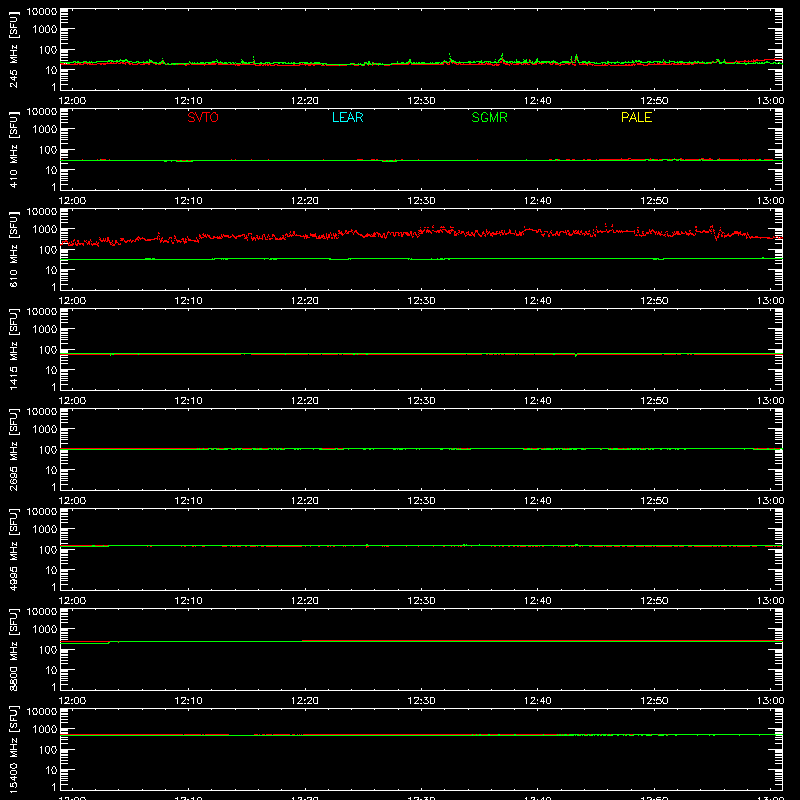
Task: Click the 12:00 tick label below the 610 MHz plot
Action: pyautogui.click(x=72, y=301)
